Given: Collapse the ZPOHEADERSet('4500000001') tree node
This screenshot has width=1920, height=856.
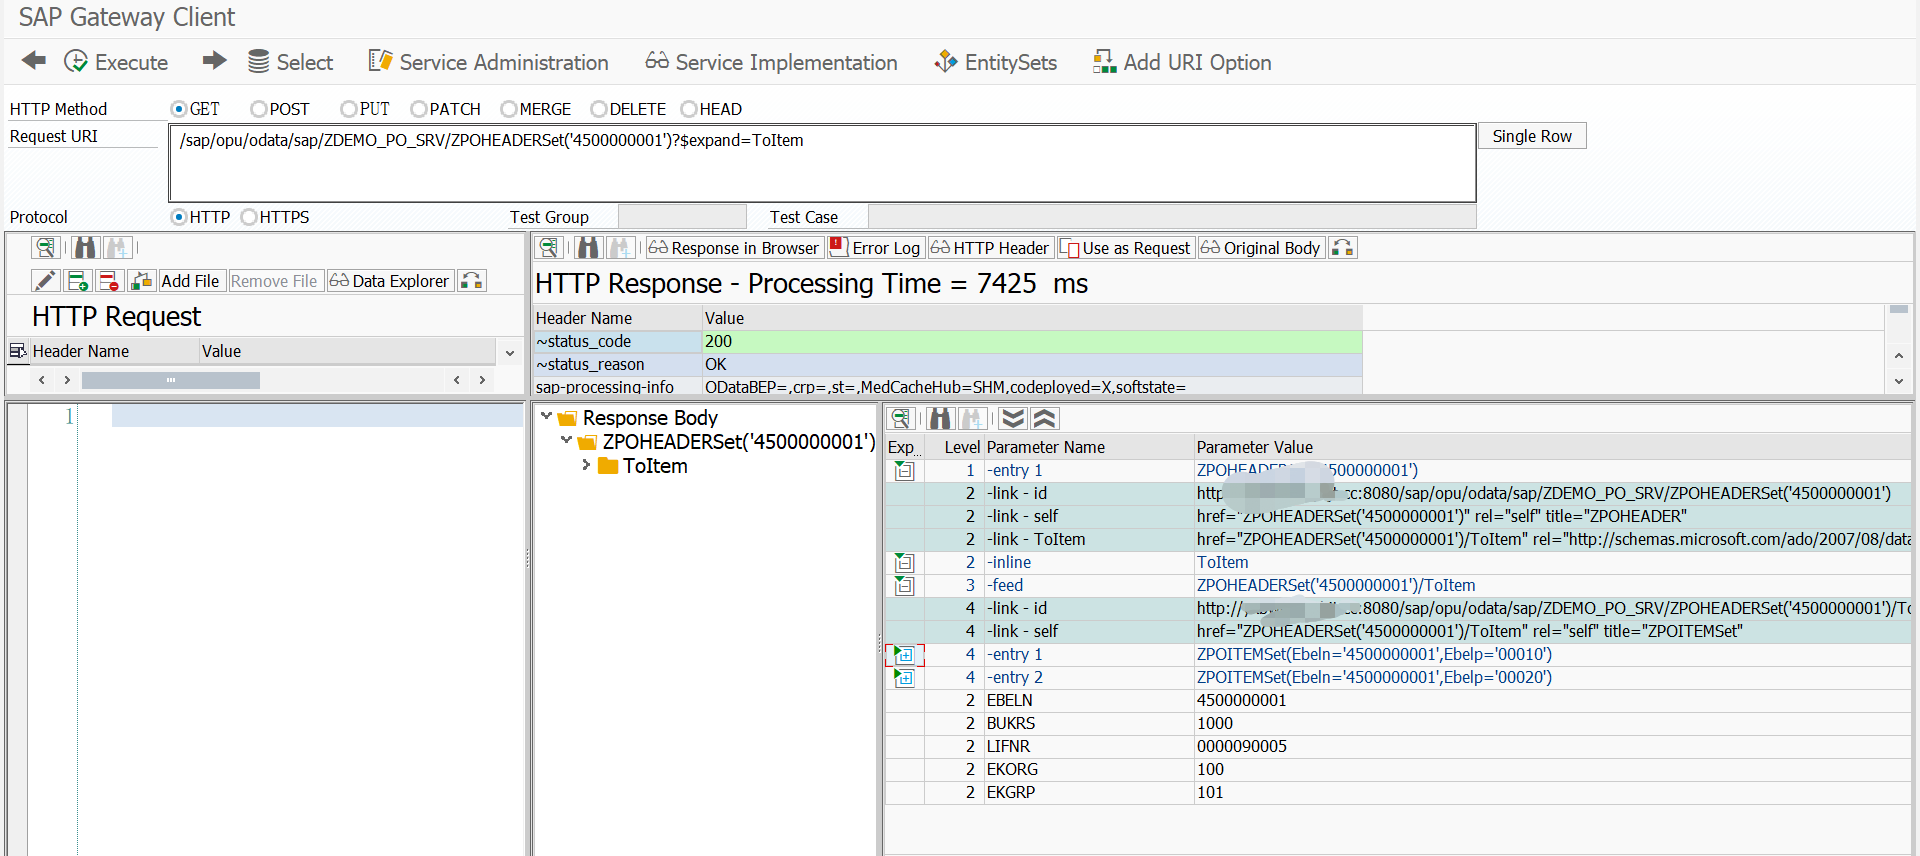Looking at the screenshot, I should [566, 440].
